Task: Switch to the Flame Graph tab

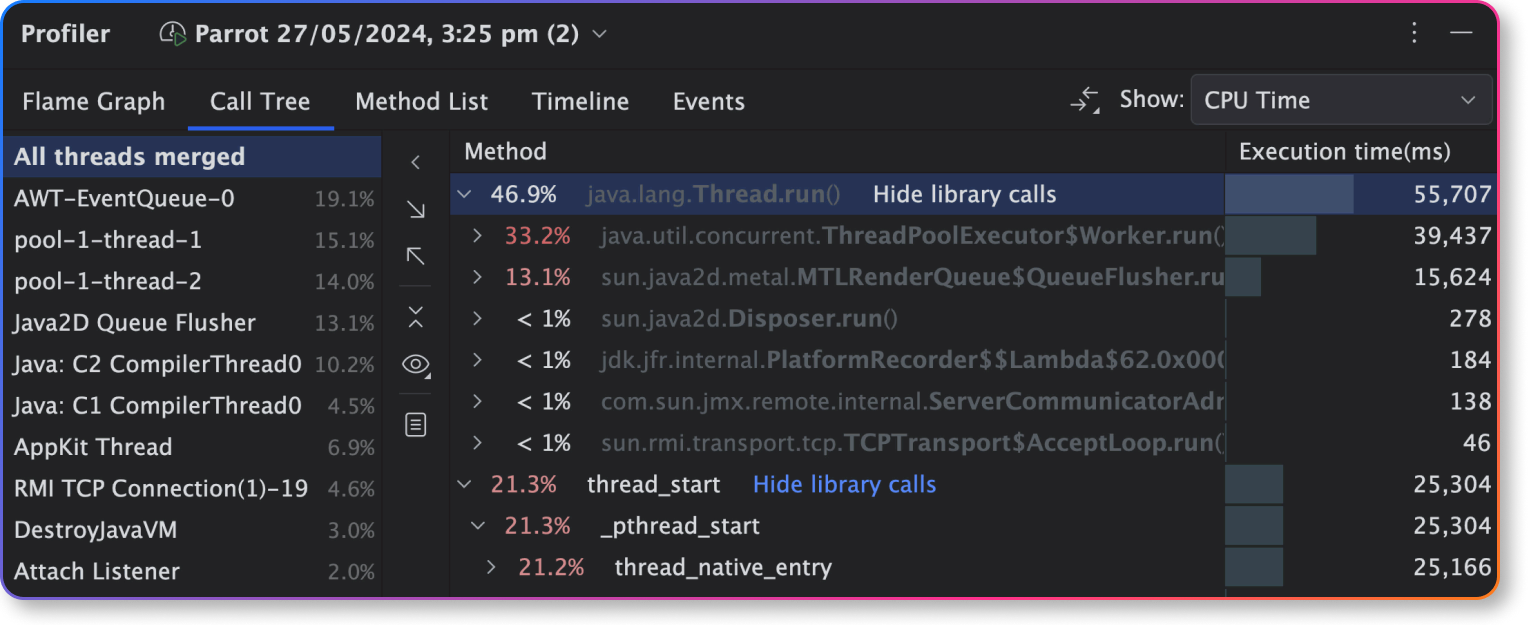Action: coord(93,101)
